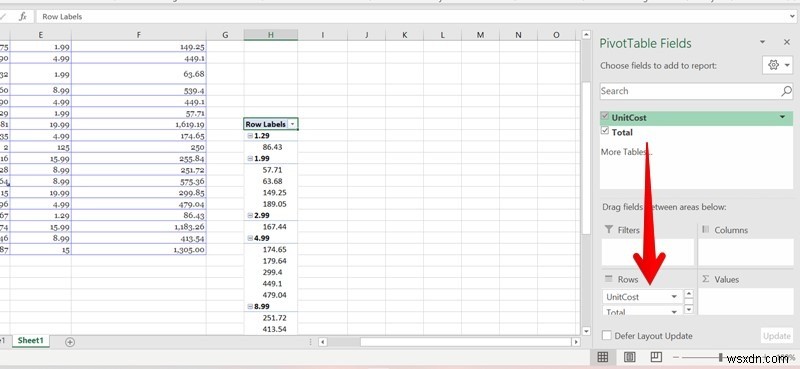
Task: Click the Values area drop box
Action: tap(745, 302)
